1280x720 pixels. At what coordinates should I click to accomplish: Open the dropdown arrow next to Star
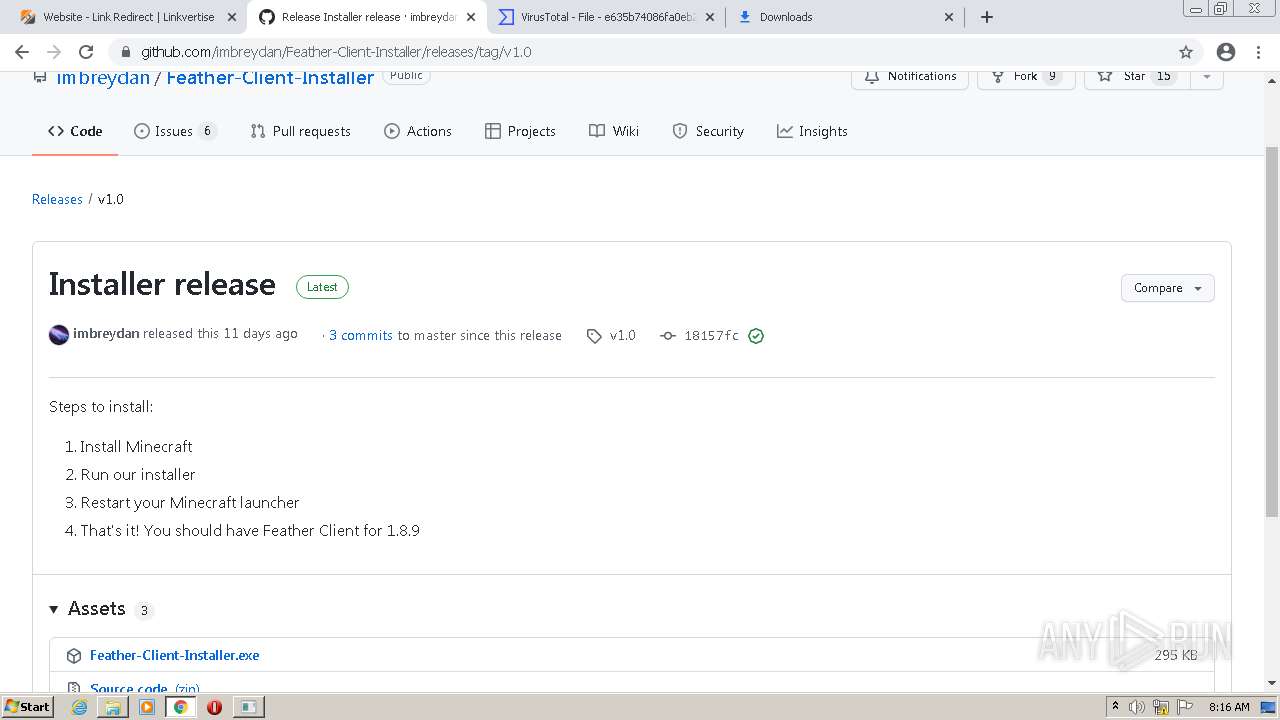pyautogui.click(x=1207, y=77)
